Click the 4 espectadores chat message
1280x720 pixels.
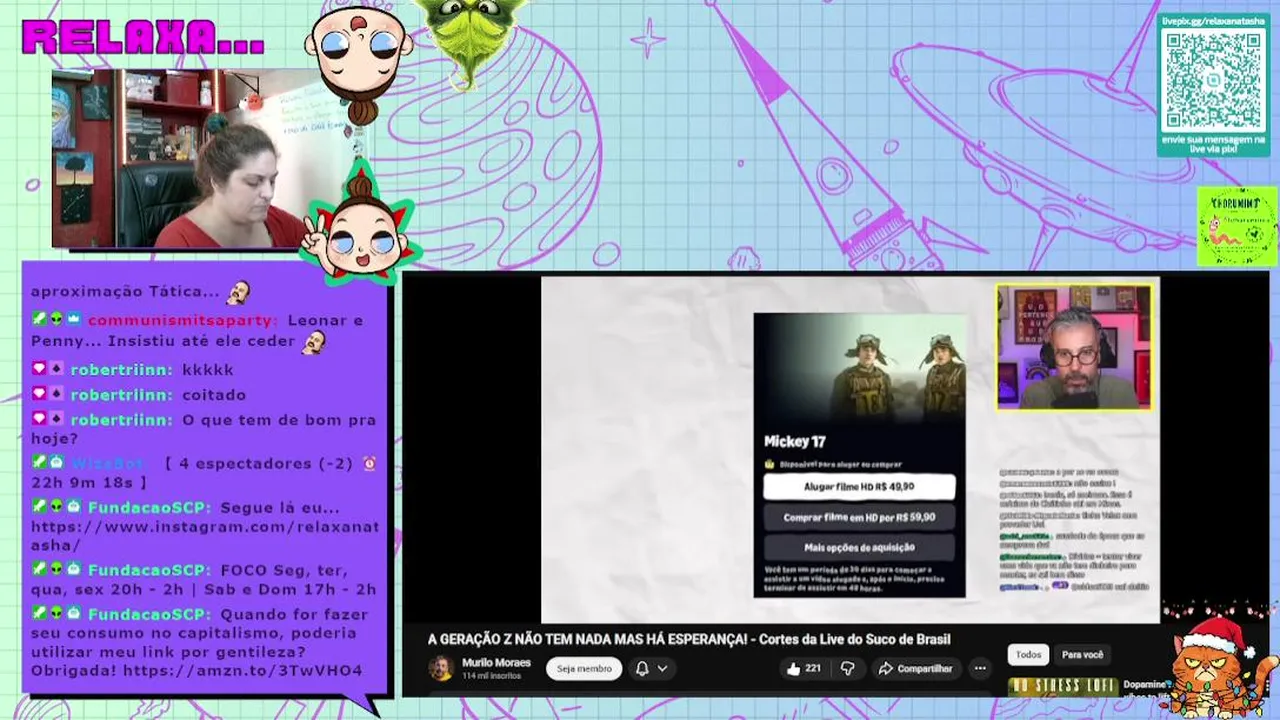tap(204, 472)
